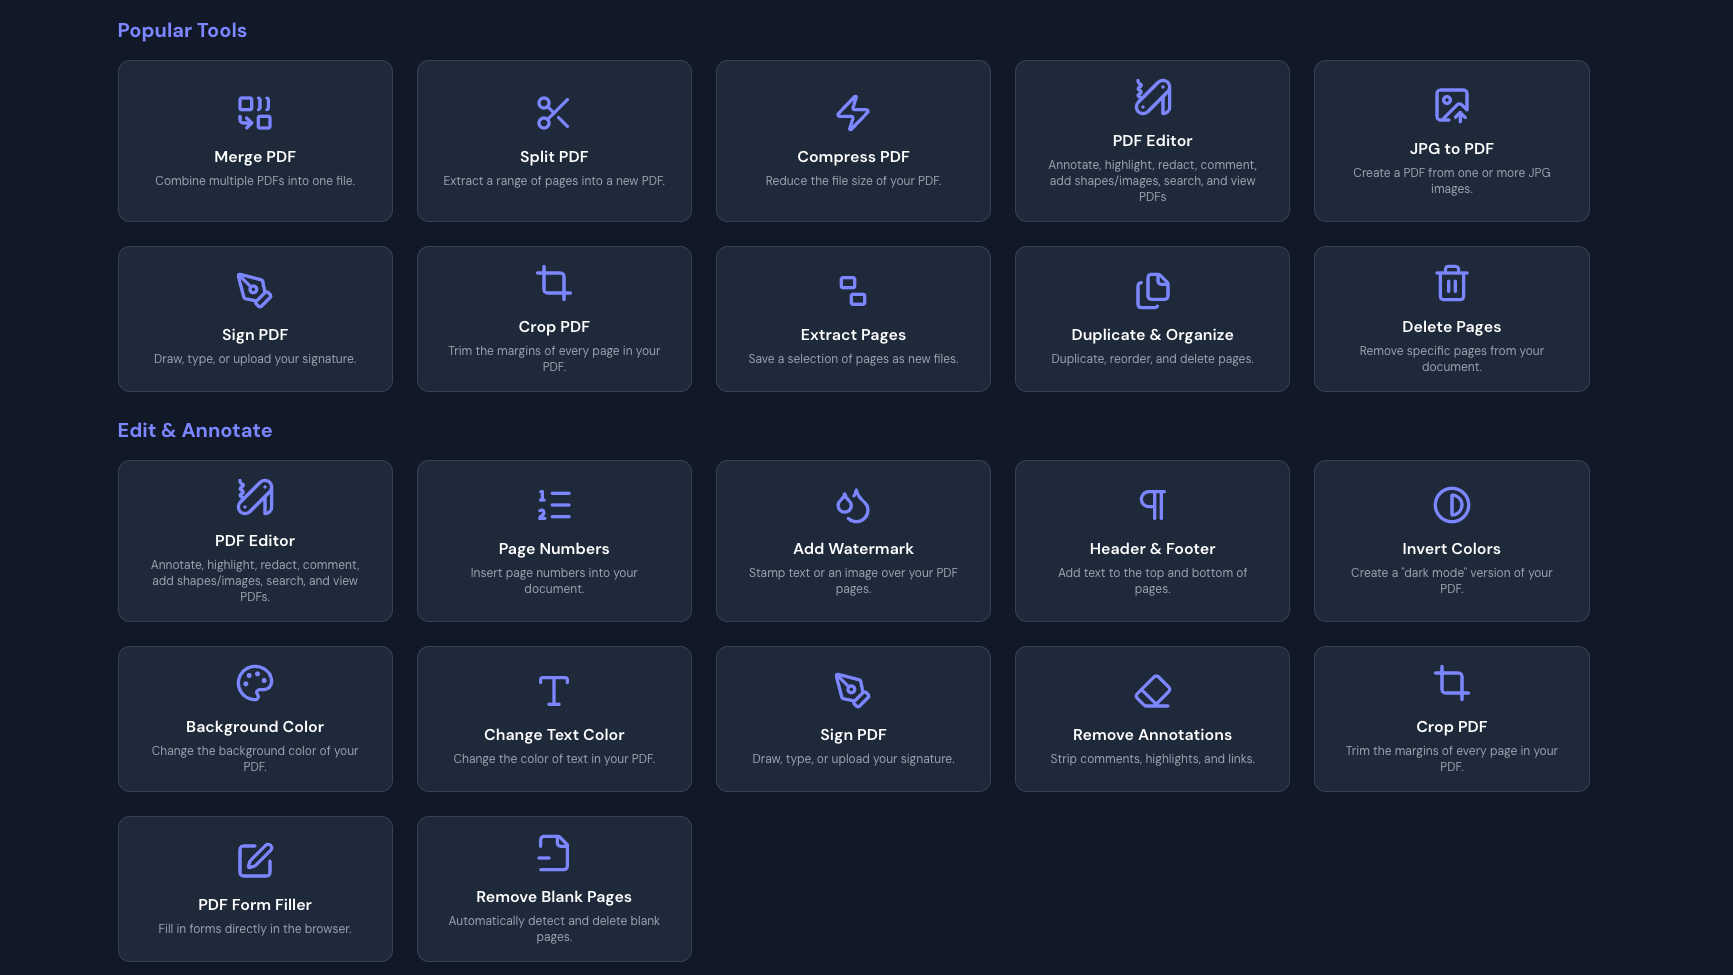The width and height of the screenshot is (1733, 975).
Task: Click the Compress PDF lightning bolt icon
Action: tap(852, 113)
